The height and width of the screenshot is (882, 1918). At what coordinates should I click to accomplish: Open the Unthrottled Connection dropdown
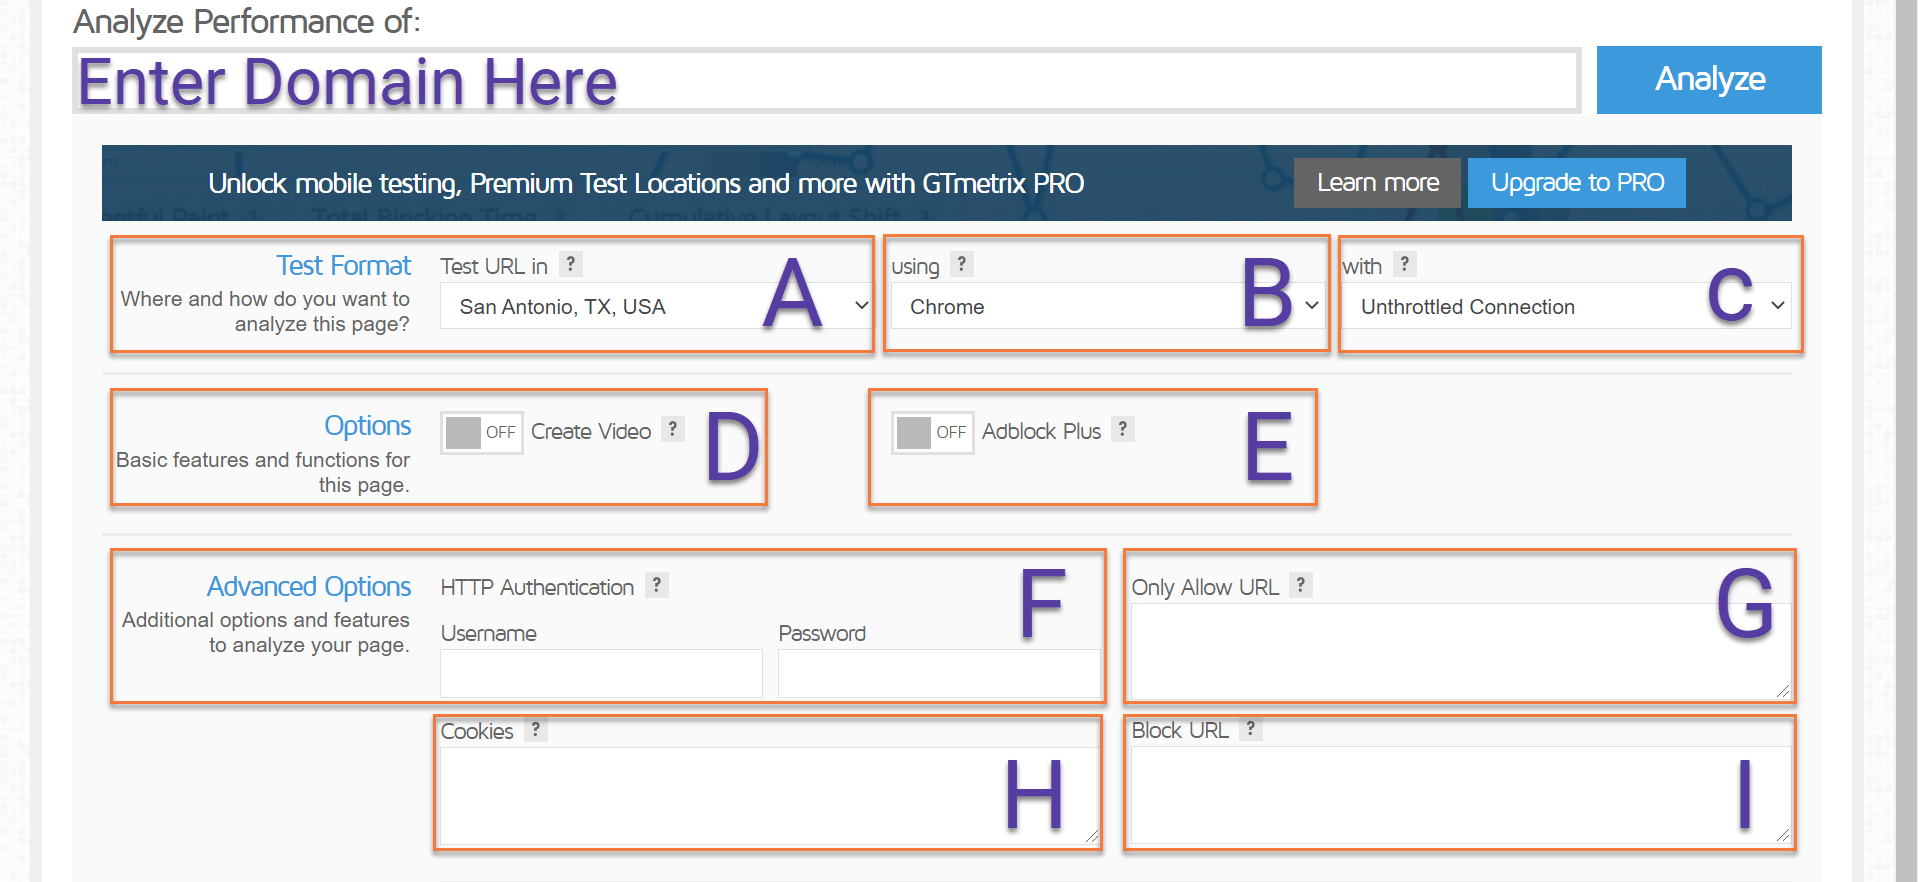tap(1566, 306)
